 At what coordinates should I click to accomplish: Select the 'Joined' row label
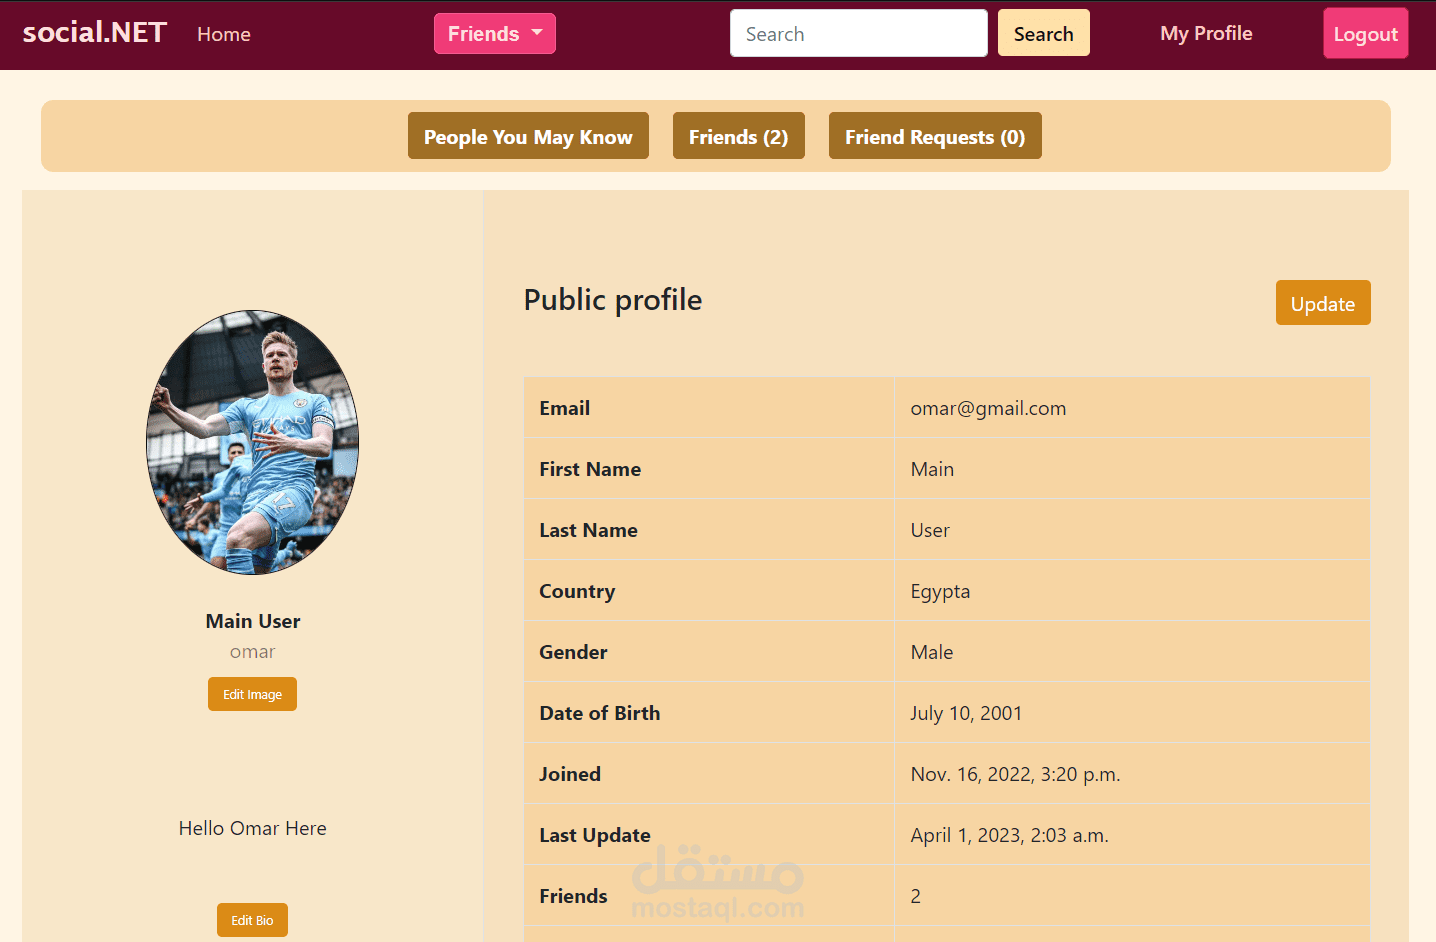click(570, 774)
